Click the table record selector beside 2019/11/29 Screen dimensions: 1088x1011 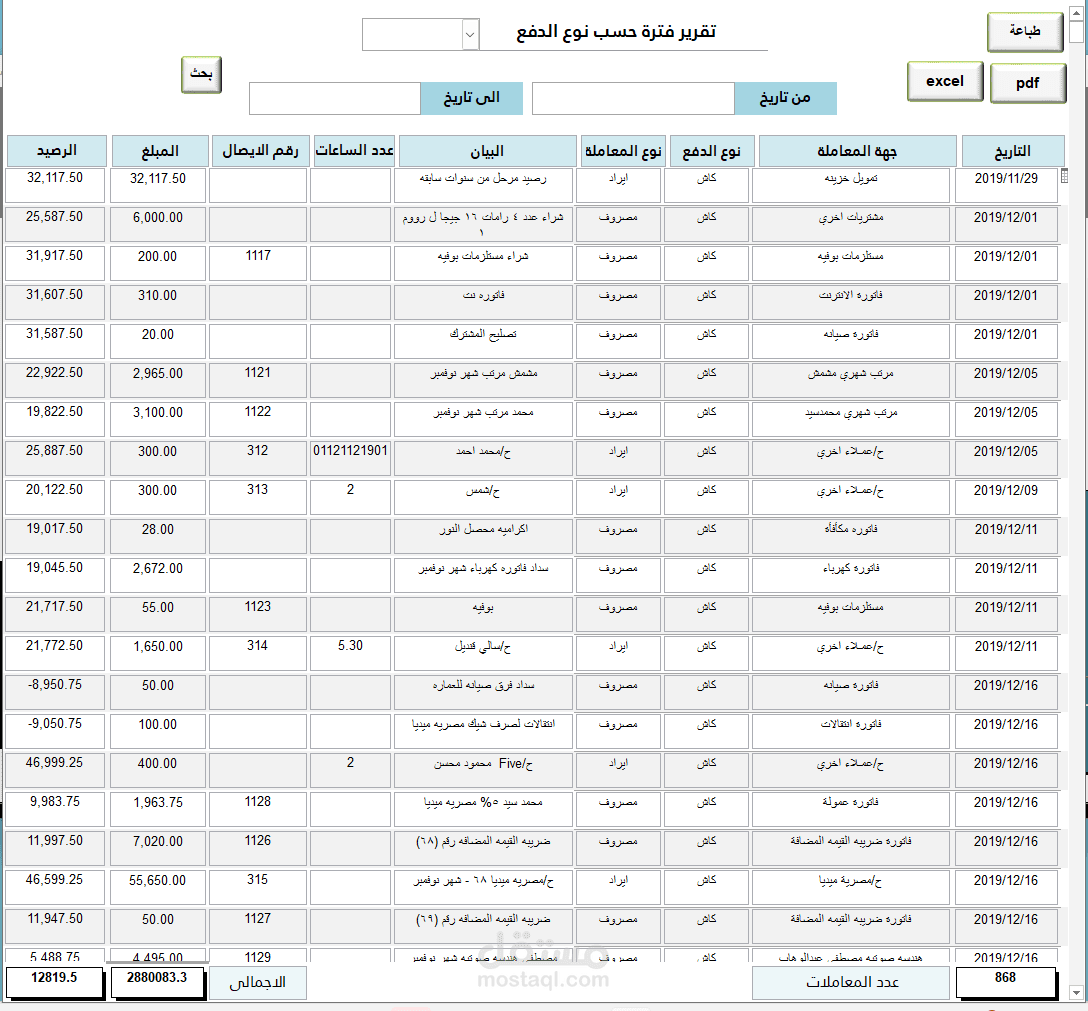[1064, 176]
